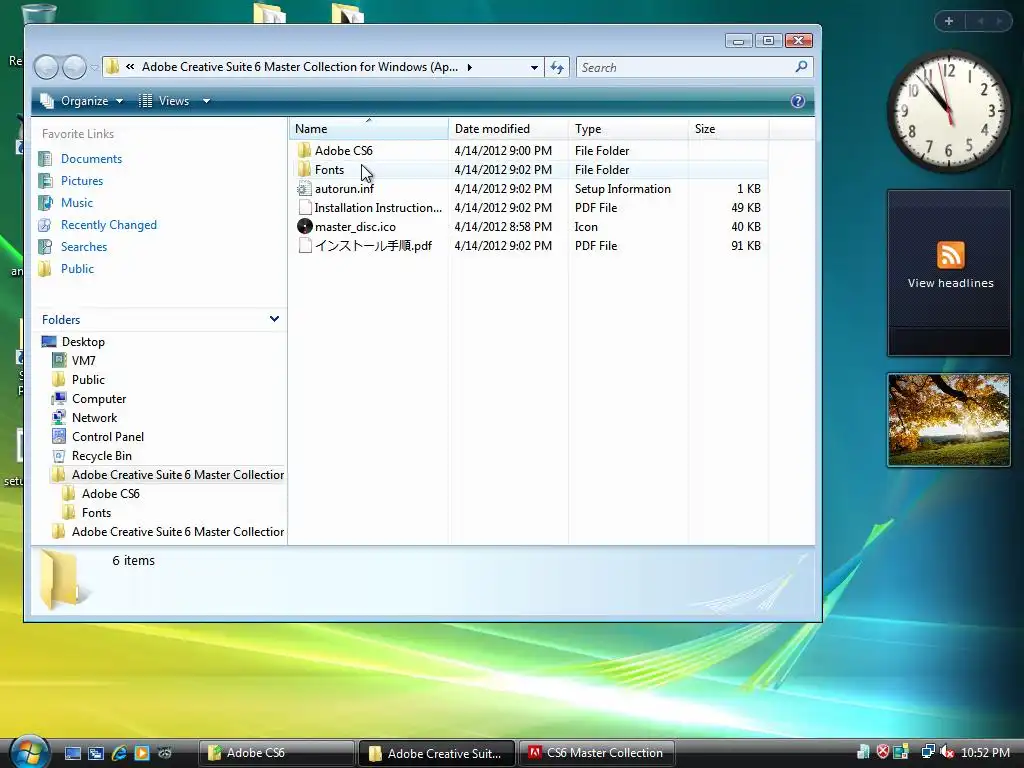Open Recently Changed favorite link

pyautogui.click(x=108, y=225)
